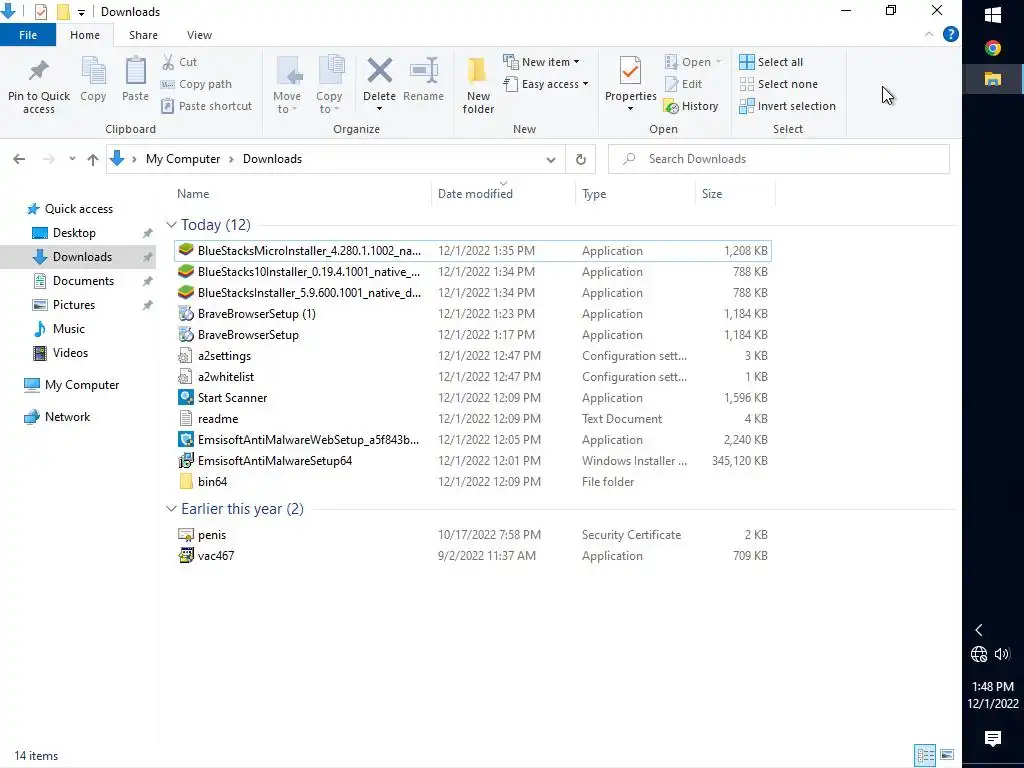Collapse the Today (12) group

(x=171, y=225)
